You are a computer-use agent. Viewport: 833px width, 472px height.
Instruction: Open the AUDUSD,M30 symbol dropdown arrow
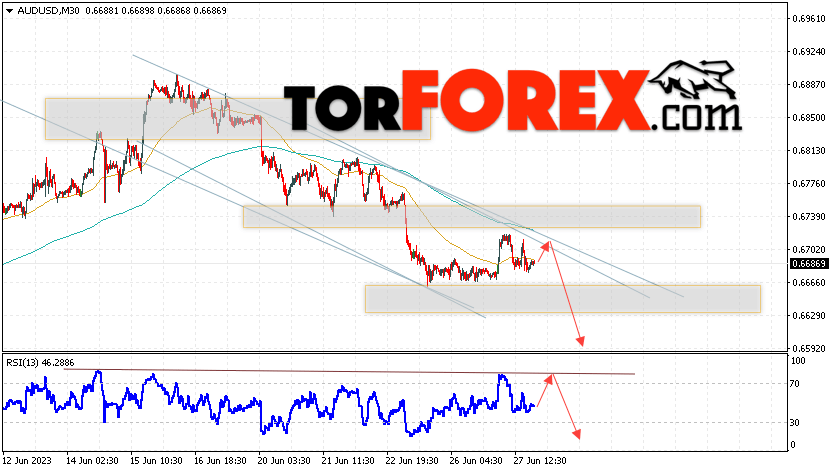pos(9,11)
